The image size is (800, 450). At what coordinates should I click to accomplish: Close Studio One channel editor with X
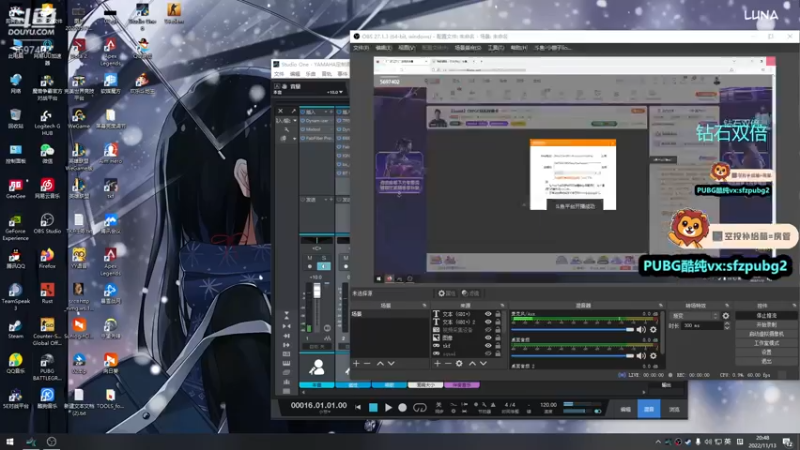coord(280,111)
